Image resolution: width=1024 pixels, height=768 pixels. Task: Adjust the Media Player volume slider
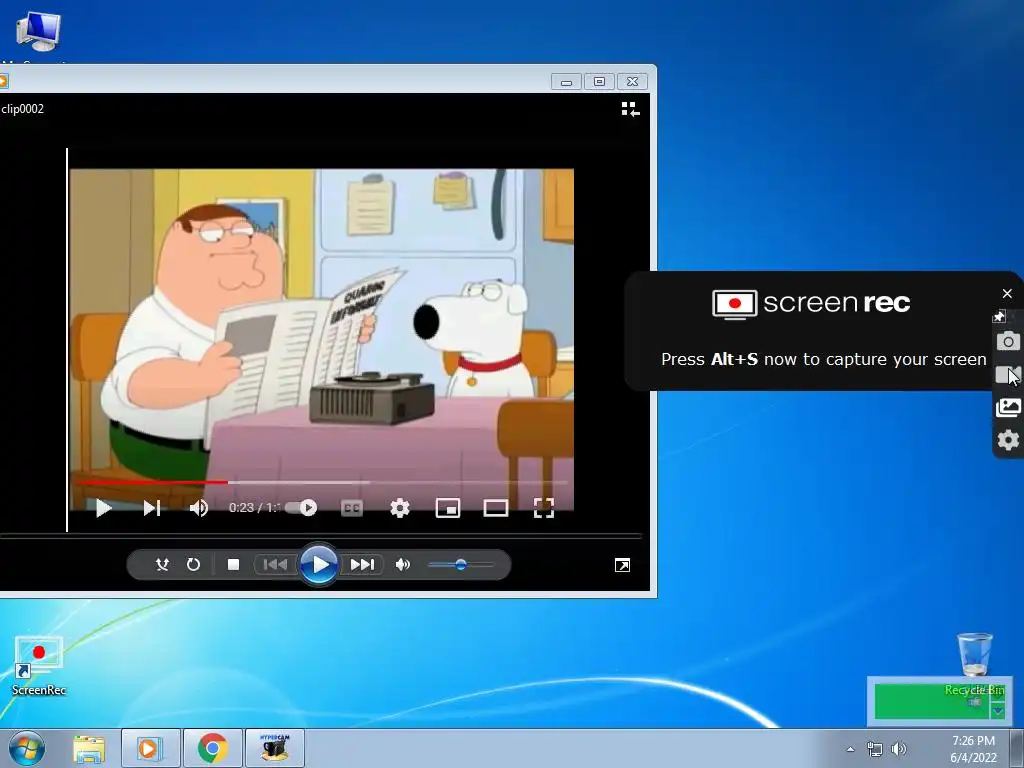coord(460,564)
